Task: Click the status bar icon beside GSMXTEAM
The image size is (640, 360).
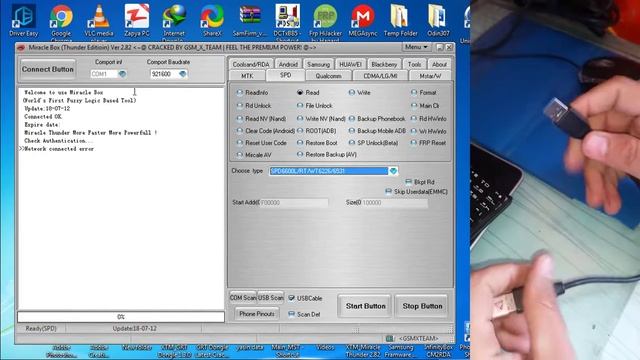Action: click(x=389, y=338)
